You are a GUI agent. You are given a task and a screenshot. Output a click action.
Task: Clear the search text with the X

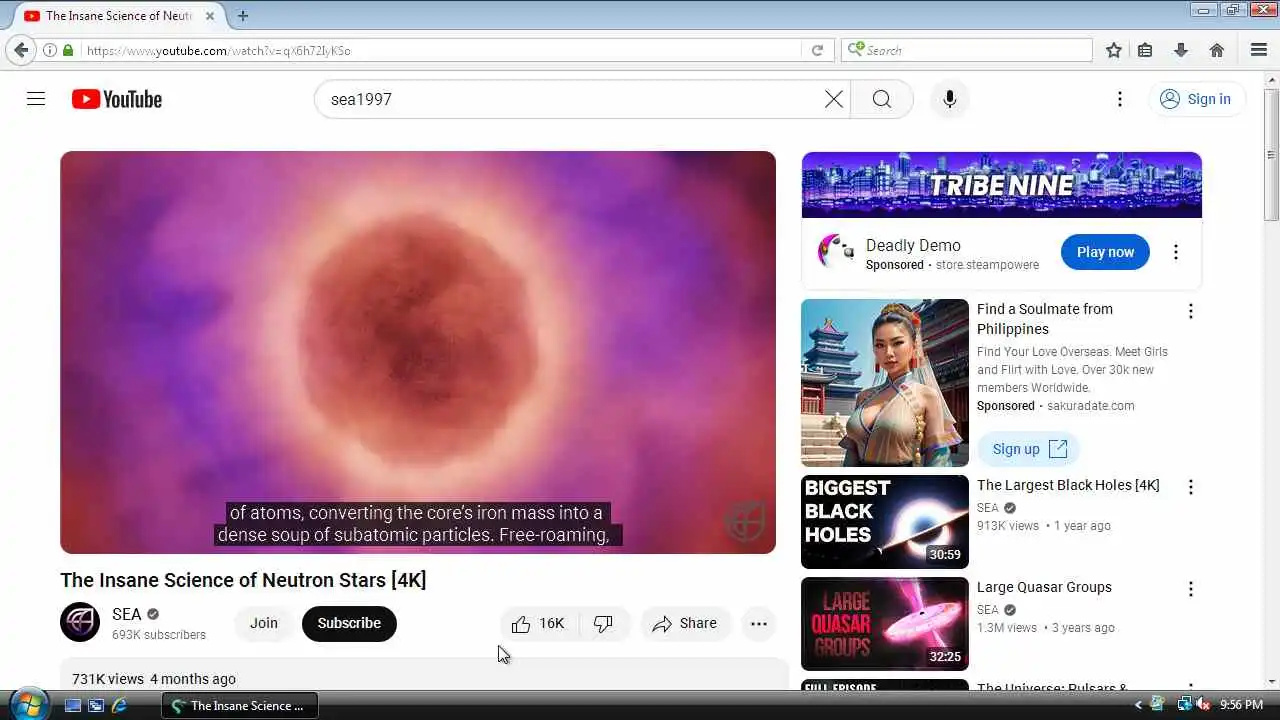(x=834, y=99)
